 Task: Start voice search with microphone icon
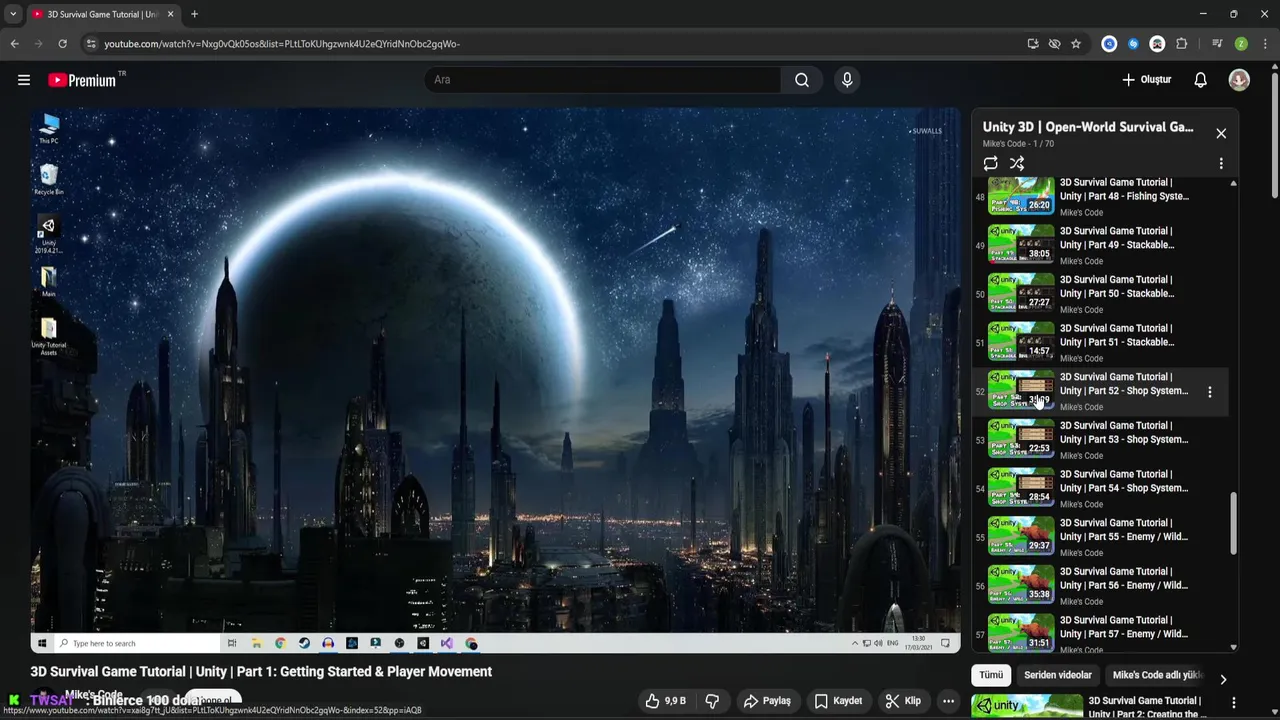click(x=847, y=80)
